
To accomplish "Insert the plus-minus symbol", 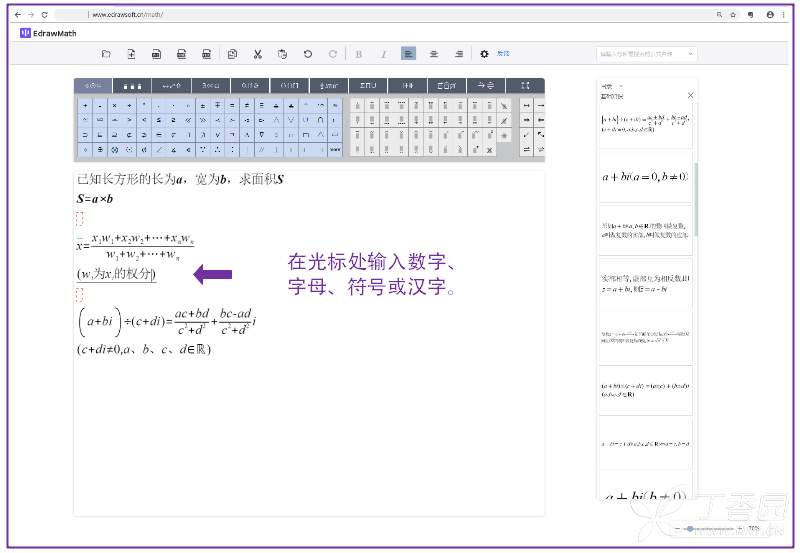I will [x=203, y=106].
